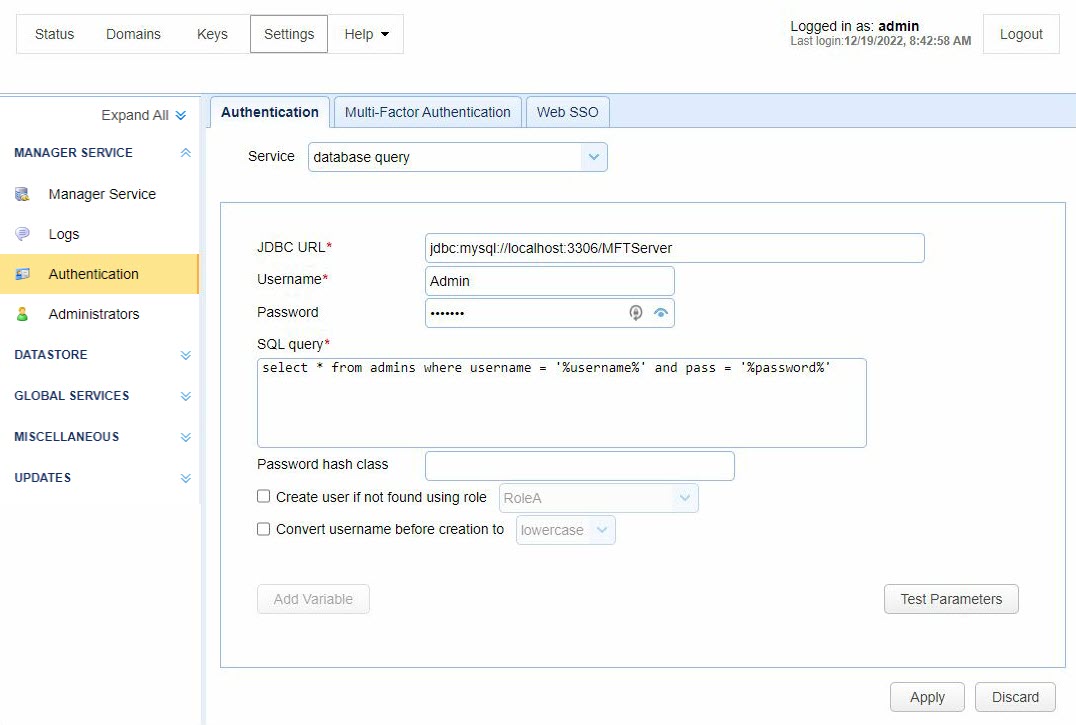The image size is (1076, 725).
Task: Switch to Multi-Factor Authentication tab
Action: click(x=427, y=112)
